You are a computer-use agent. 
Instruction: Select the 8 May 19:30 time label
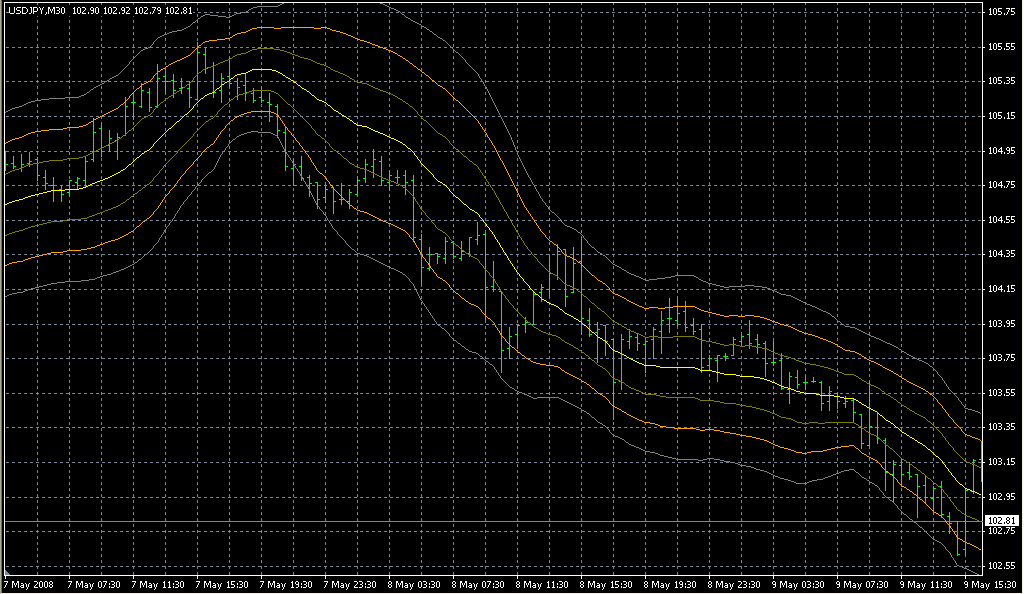(x=672, y=584)
